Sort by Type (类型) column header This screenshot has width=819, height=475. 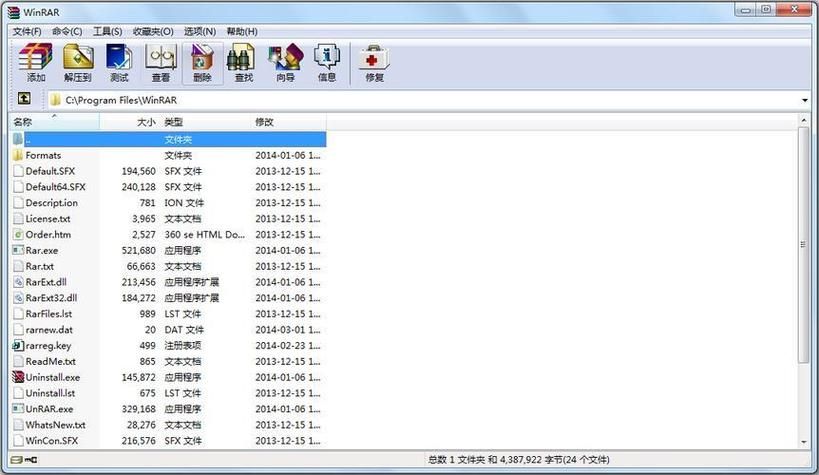point(205,122)
